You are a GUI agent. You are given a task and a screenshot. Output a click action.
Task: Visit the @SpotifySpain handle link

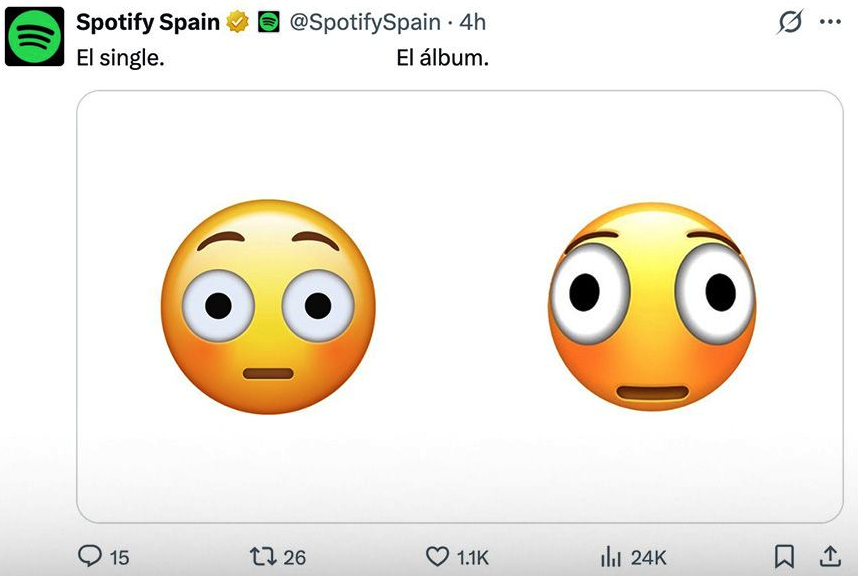tap(364, 22)
